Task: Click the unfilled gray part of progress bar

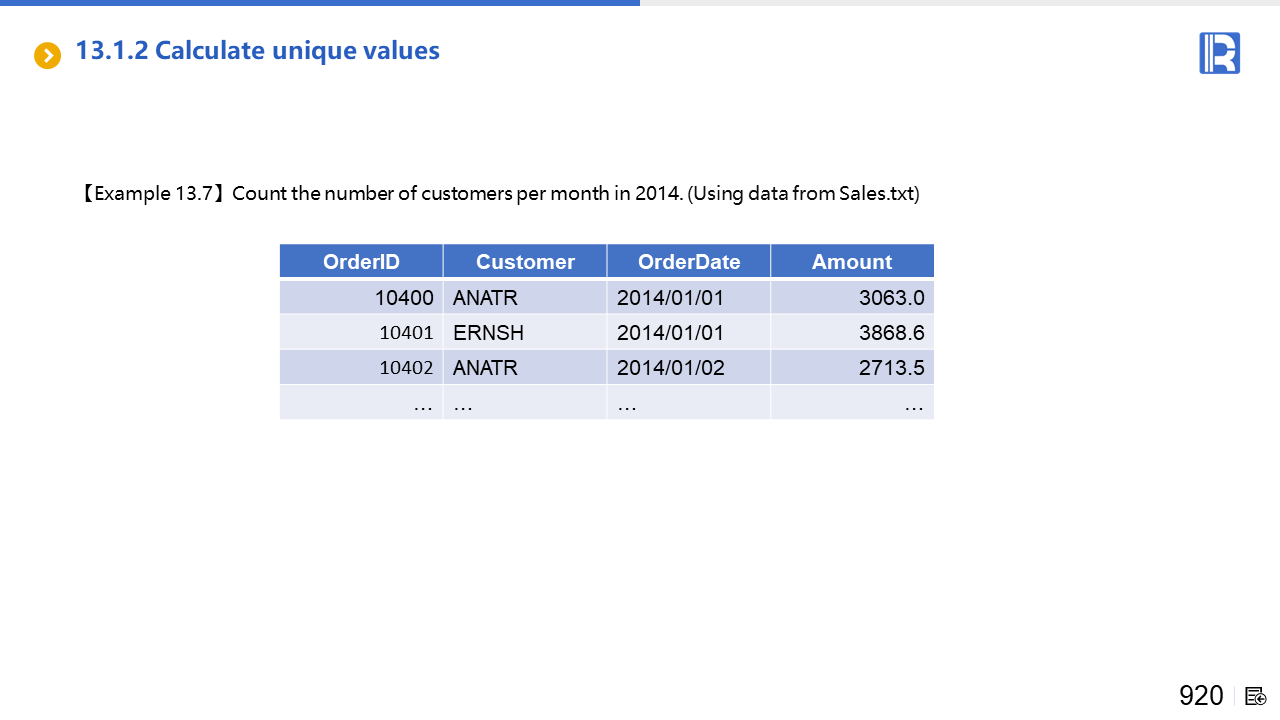Action: click(x=960, y=3)
